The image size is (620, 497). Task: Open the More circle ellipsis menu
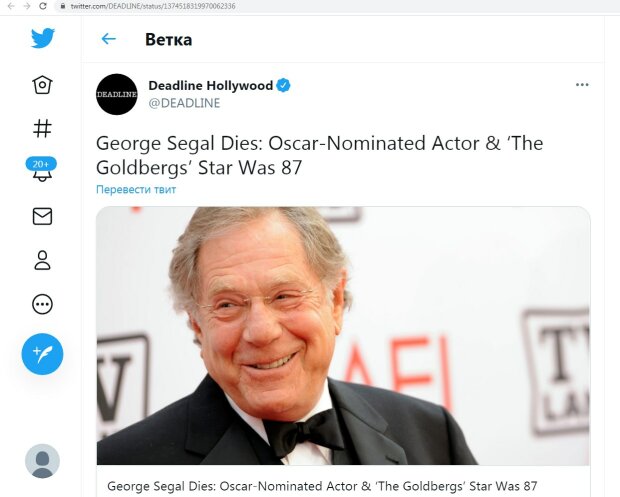(x=42, y=304)
